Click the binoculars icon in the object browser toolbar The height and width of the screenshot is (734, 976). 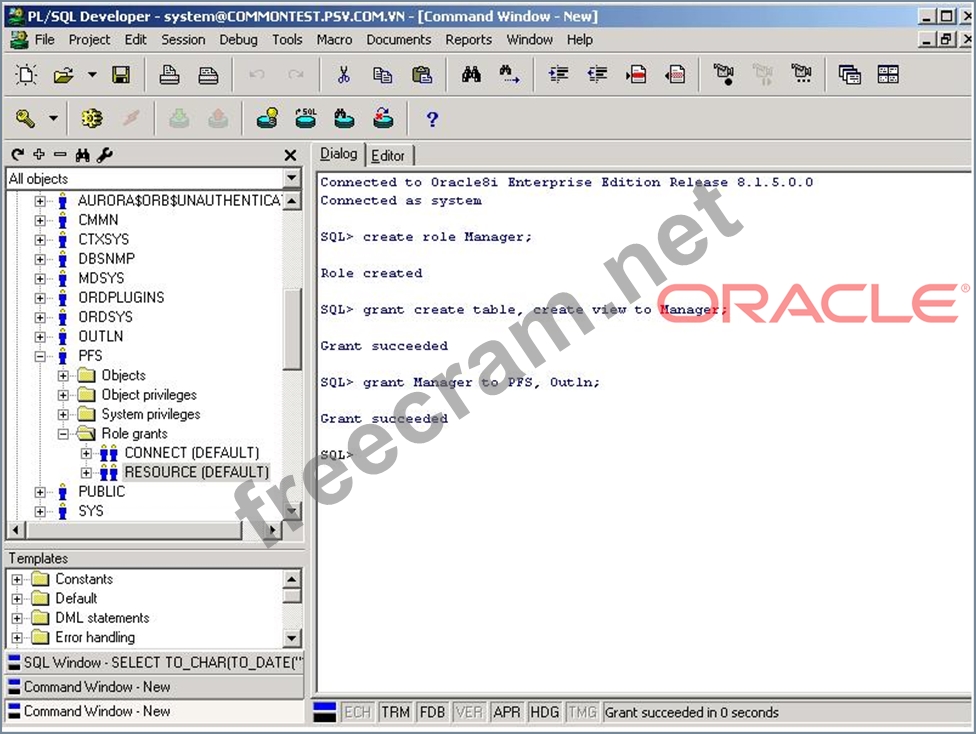[82, 154]
